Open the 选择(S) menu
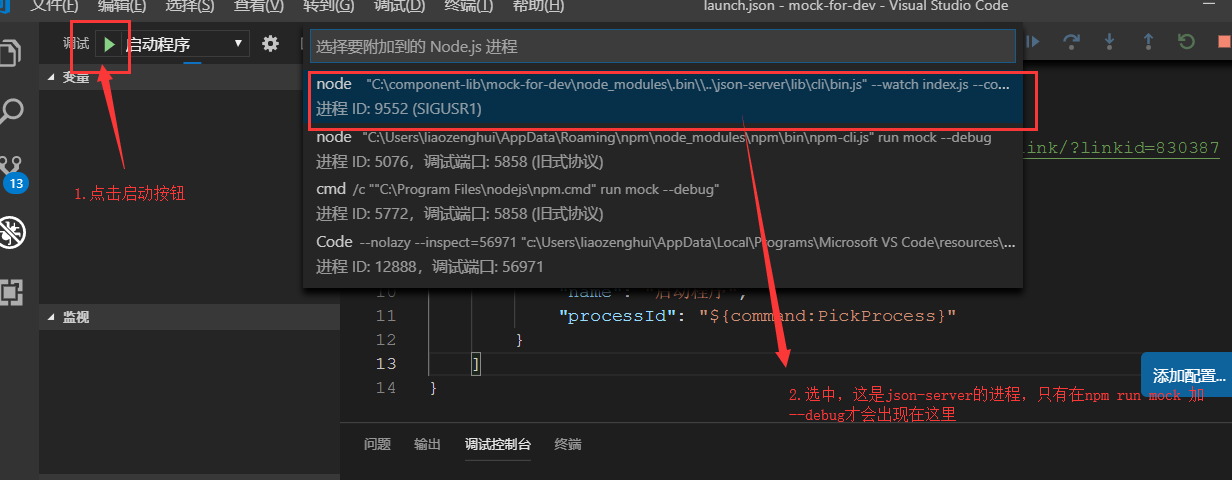 189,6
